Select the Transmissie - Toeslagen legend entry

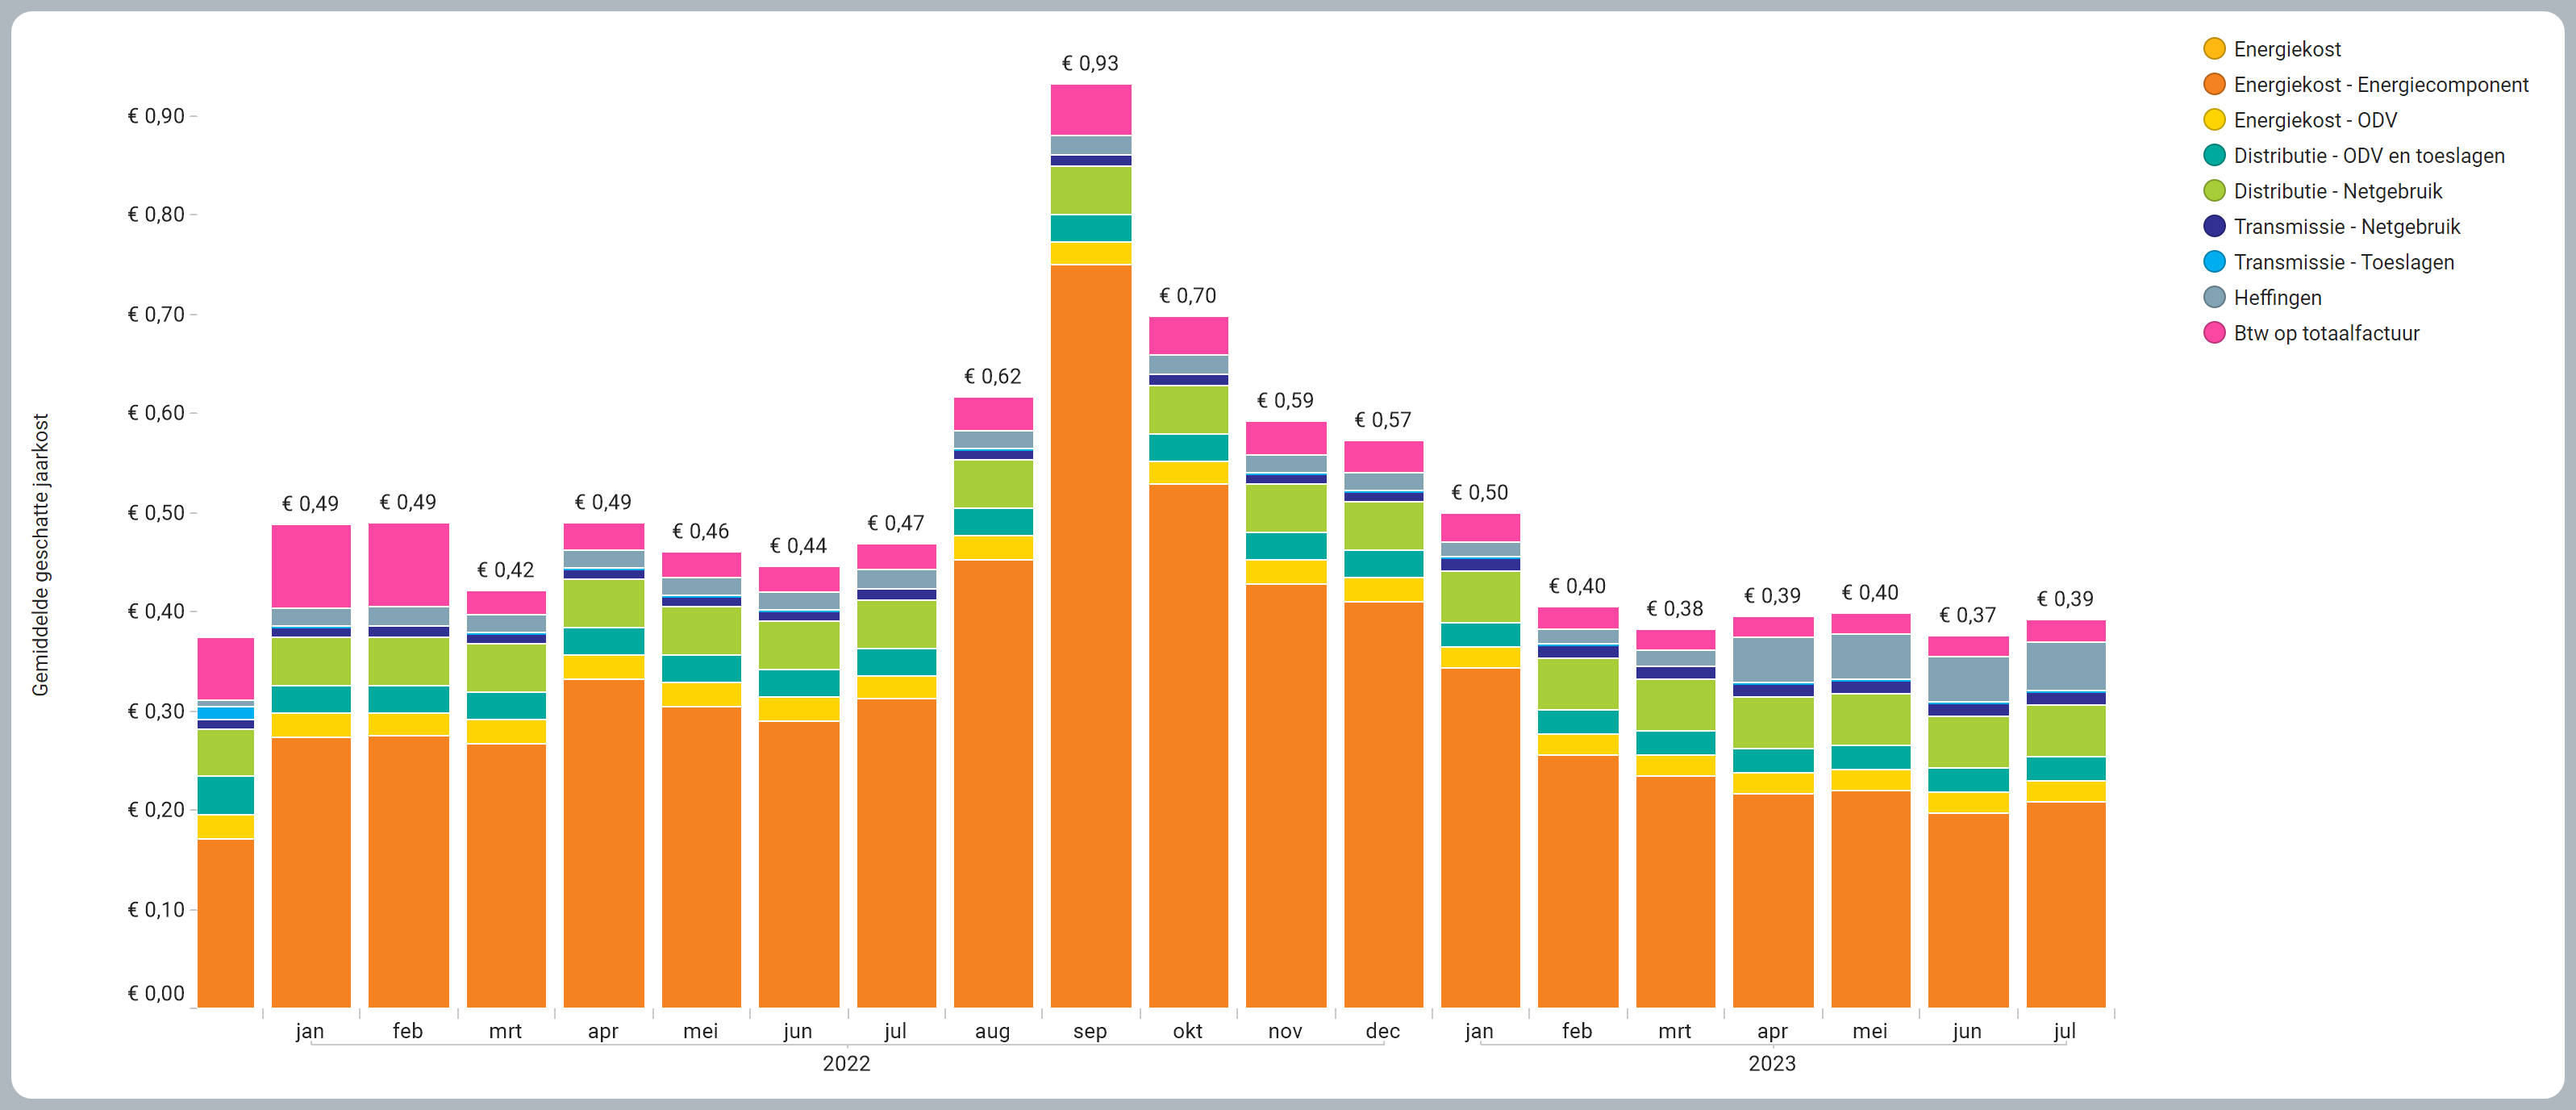pos(2329,262)
